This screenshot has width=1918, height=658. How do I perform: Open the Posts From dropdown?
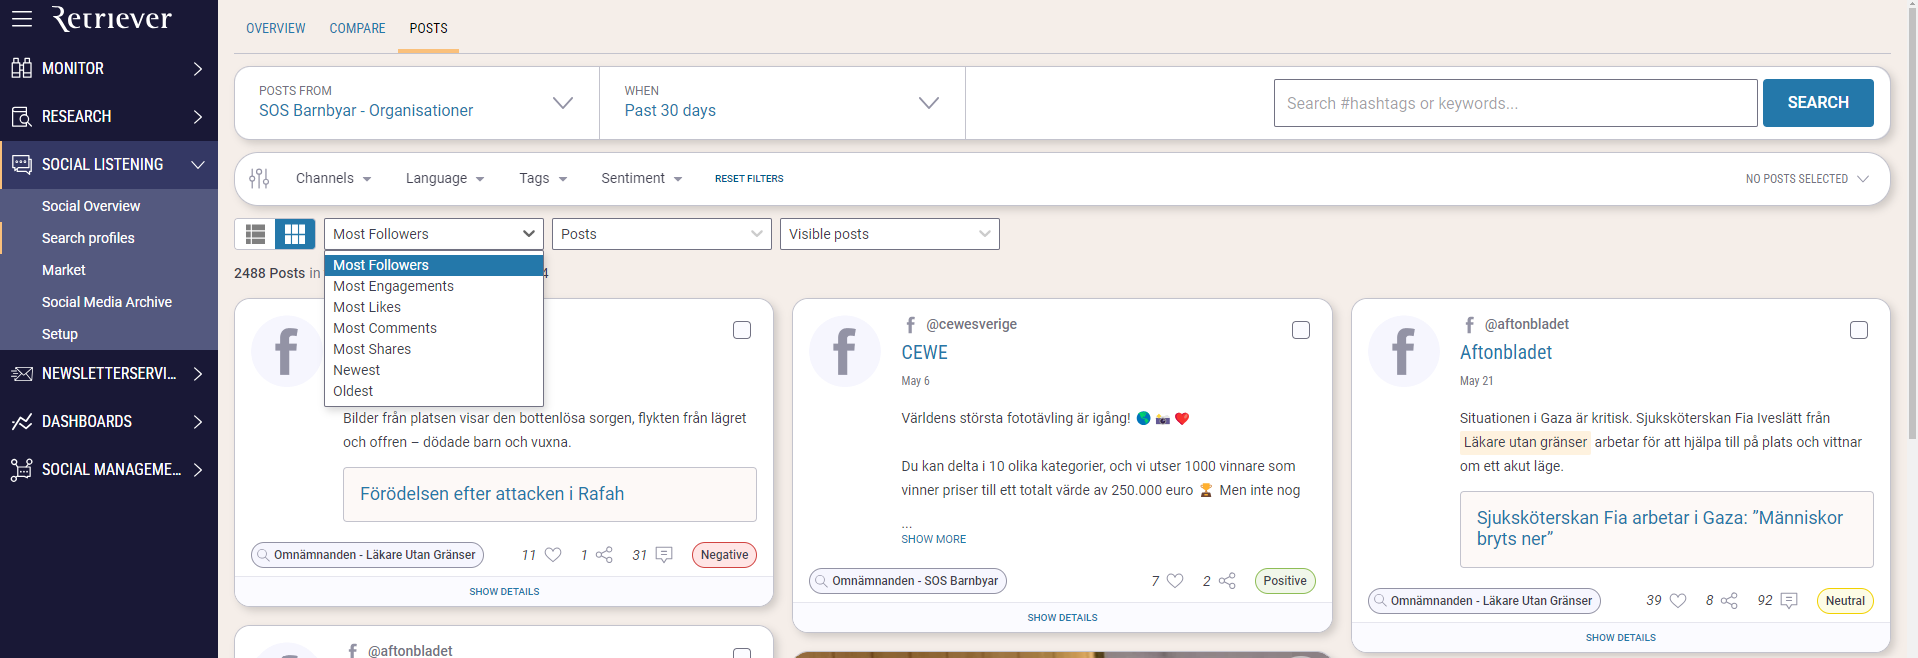pos(417,103)
